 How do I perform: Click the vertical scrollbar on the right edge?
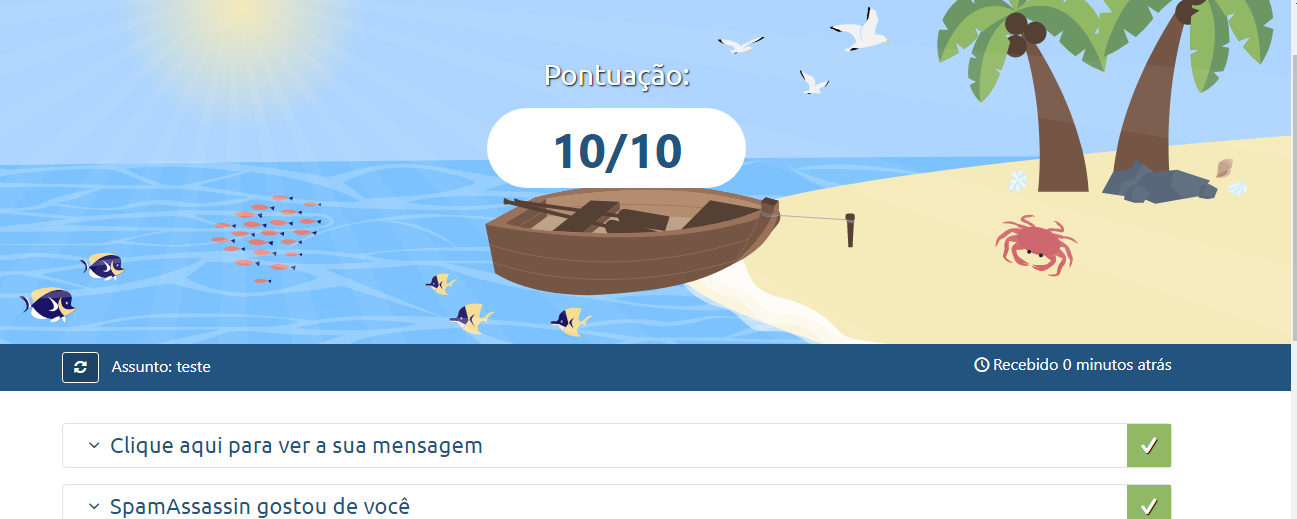point(1292,259)
